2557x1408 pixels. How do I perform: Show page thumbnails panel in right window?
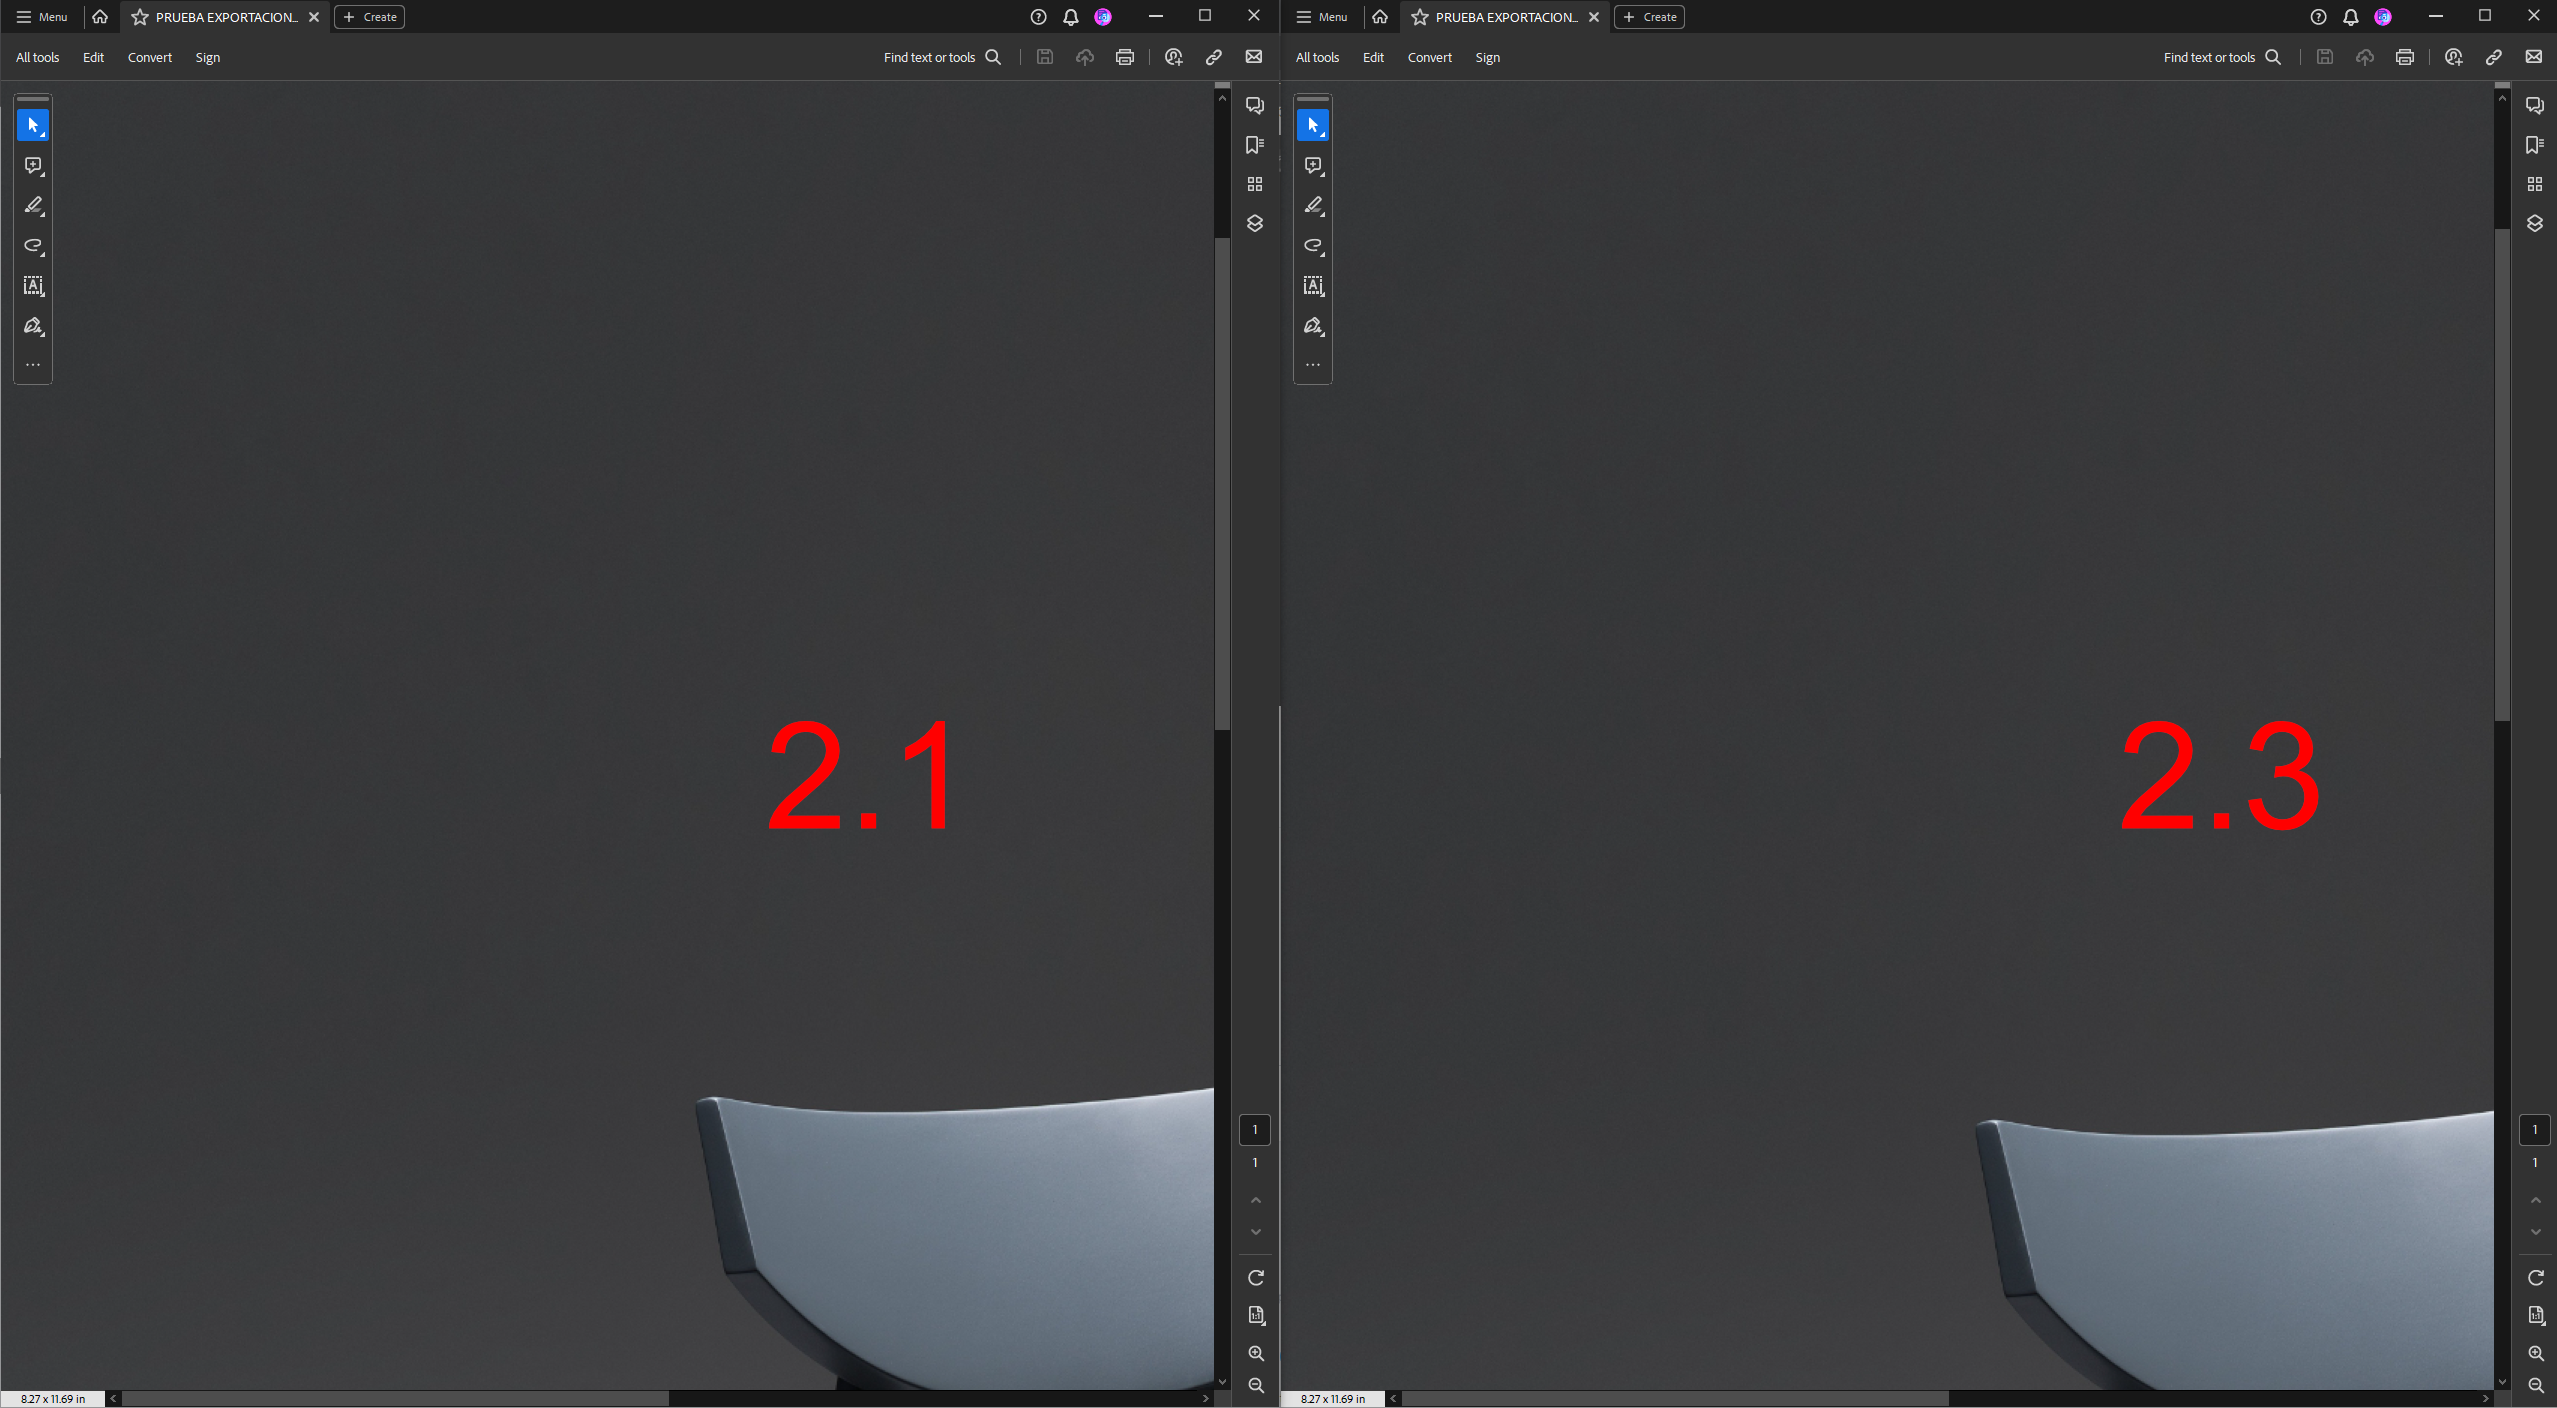coord(2535,184)
